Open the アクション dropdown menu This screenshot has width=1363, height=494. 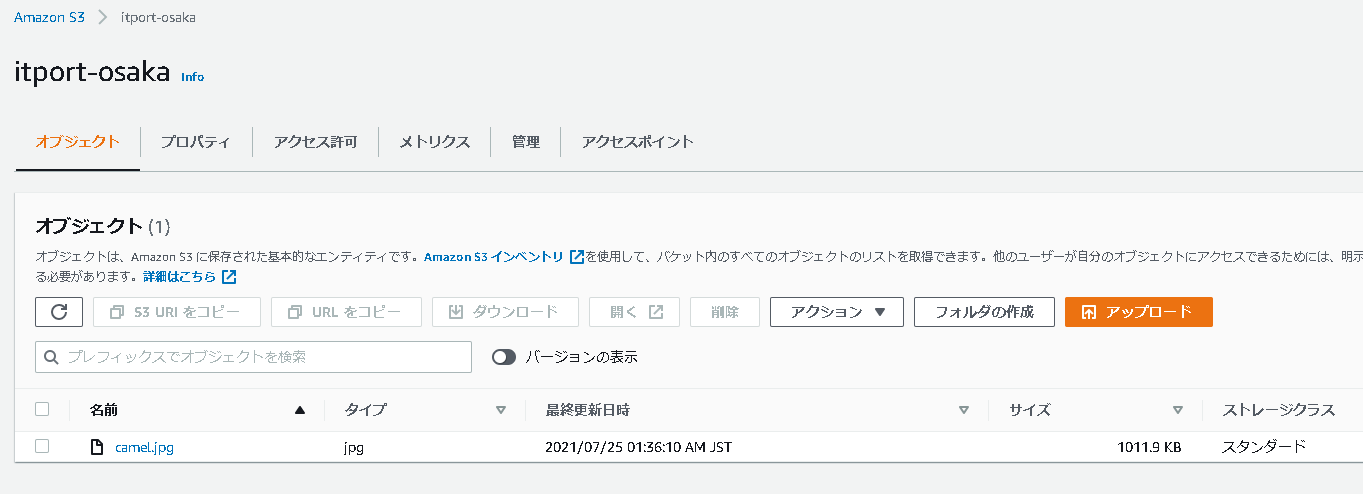coord(837,312)
